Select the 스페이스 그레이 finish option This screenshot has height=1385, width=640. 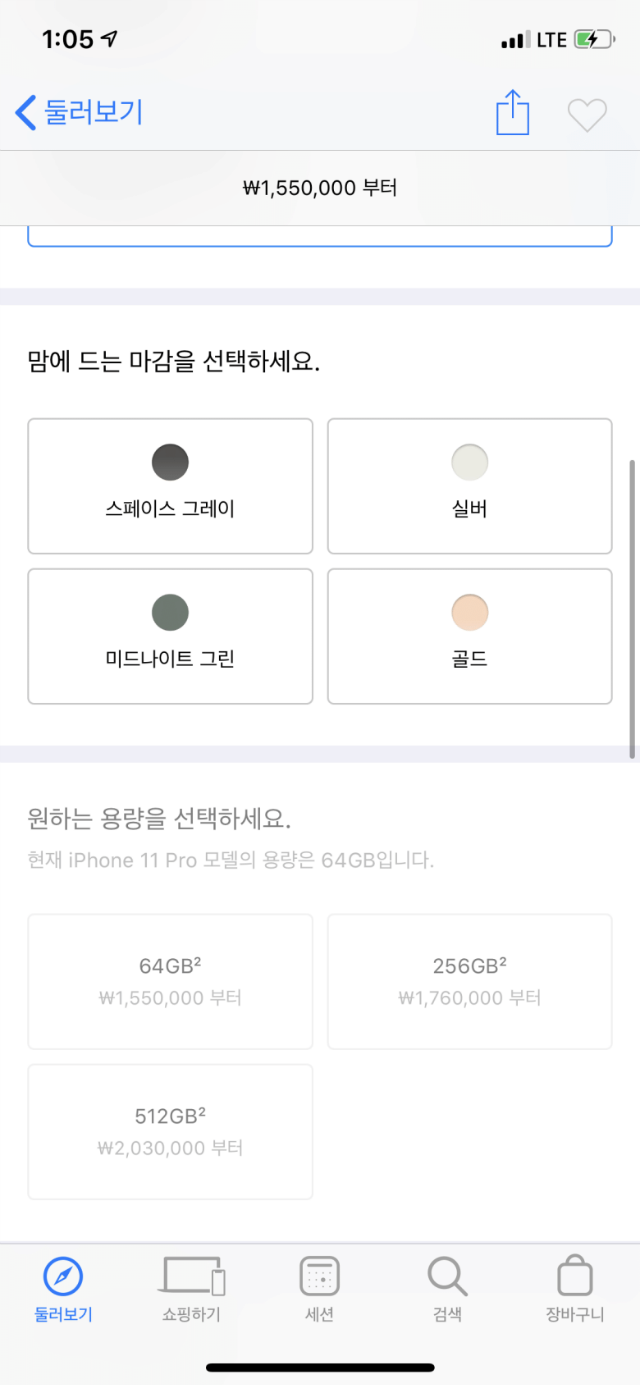click(170, 486)
